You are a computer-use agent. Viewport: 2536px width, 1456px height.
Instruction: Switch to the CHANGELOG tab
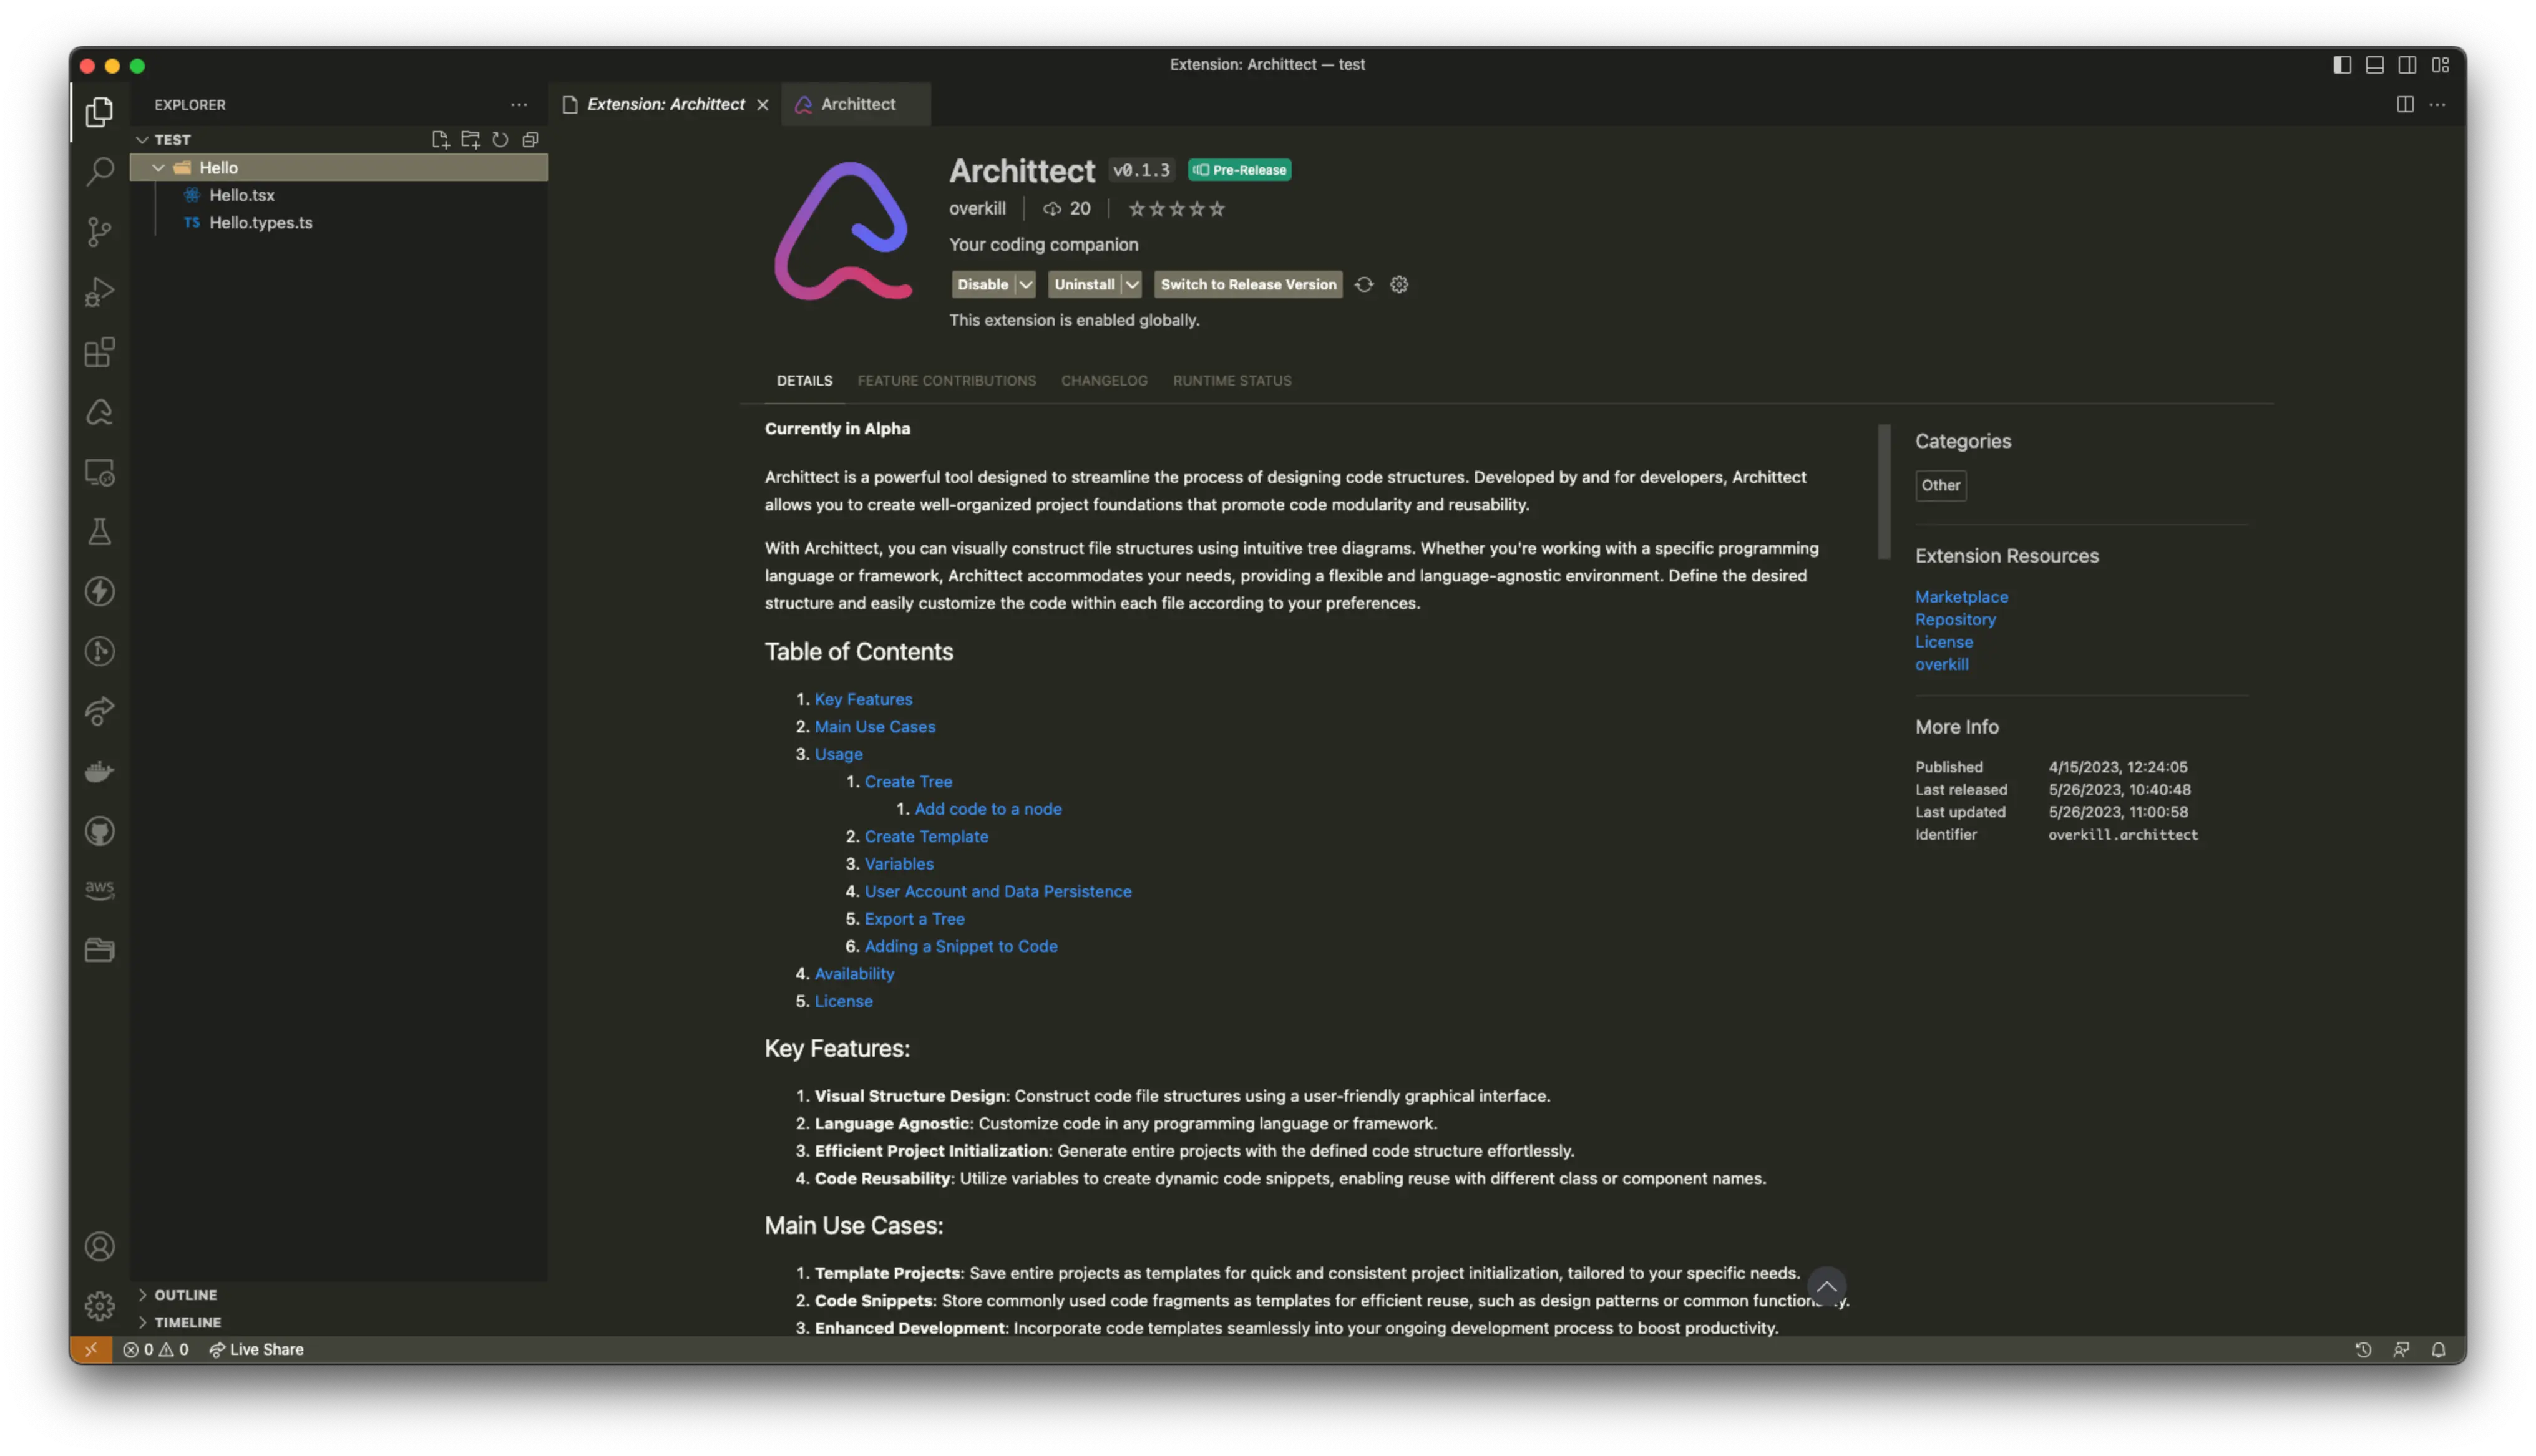click(x=1104, y=381)
